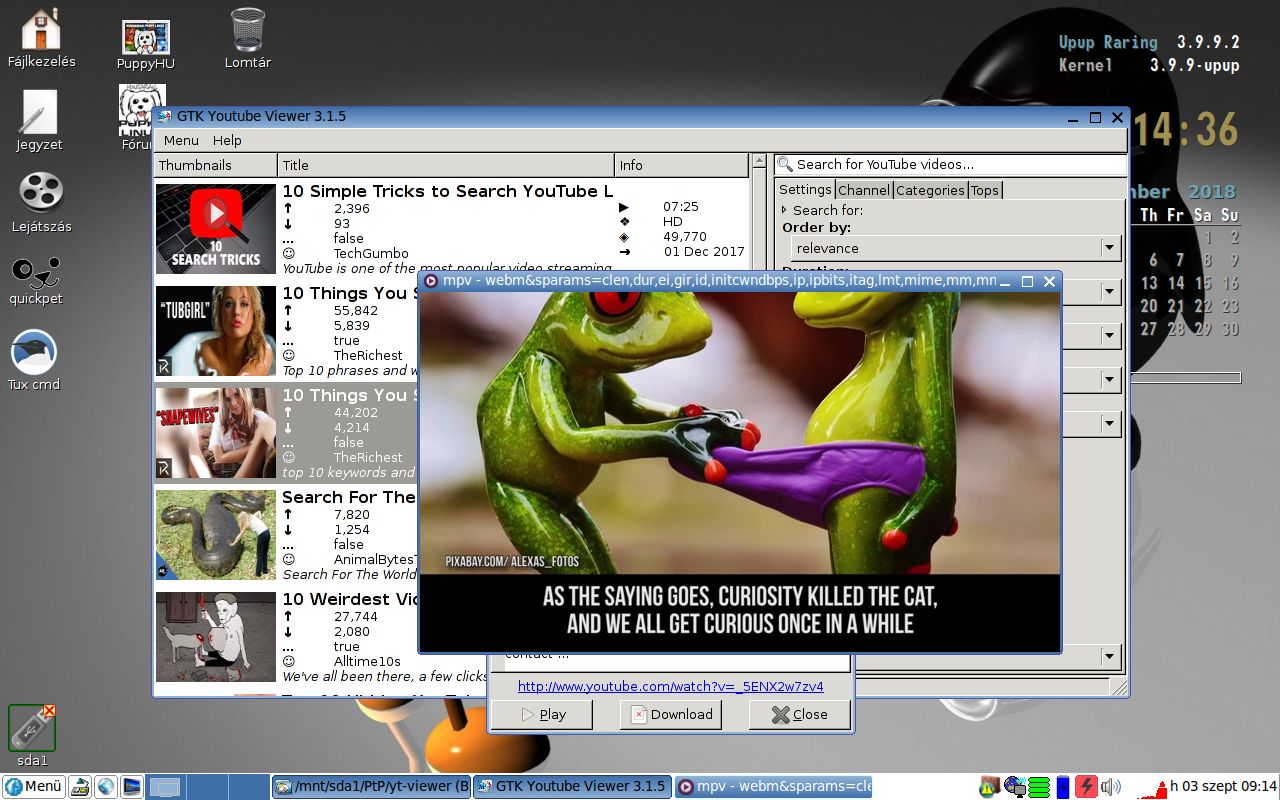Click author name TheRichest under TUBGIRL video
This screenshot has height=800, width=1280.
(368, 355)
